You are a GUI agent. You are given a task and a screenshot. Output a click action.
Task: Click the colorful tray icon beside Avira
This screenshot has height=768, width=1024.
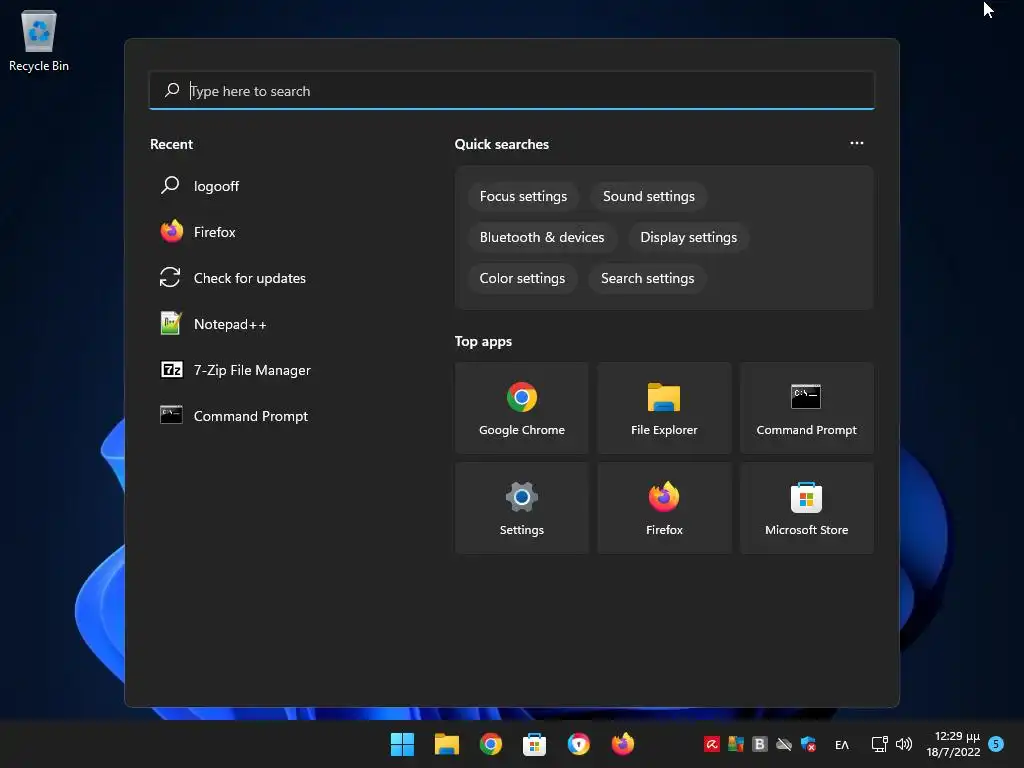coord(736,744)
